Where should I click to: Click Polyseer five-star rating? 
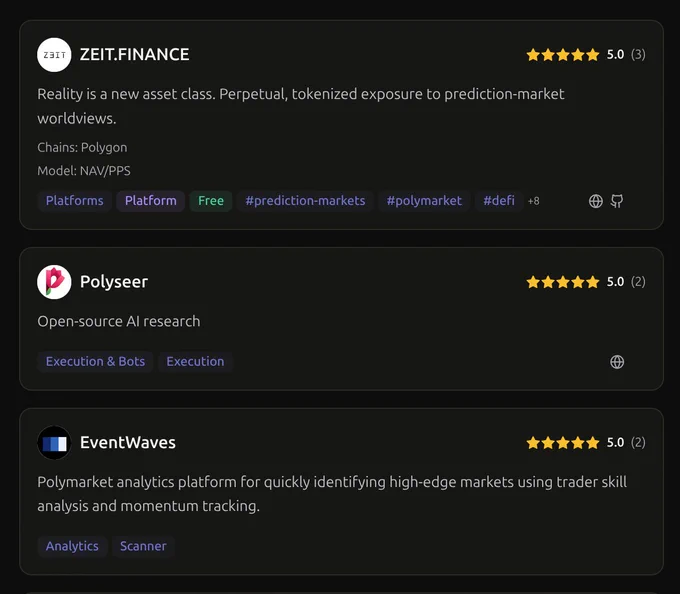click(562, 282)
